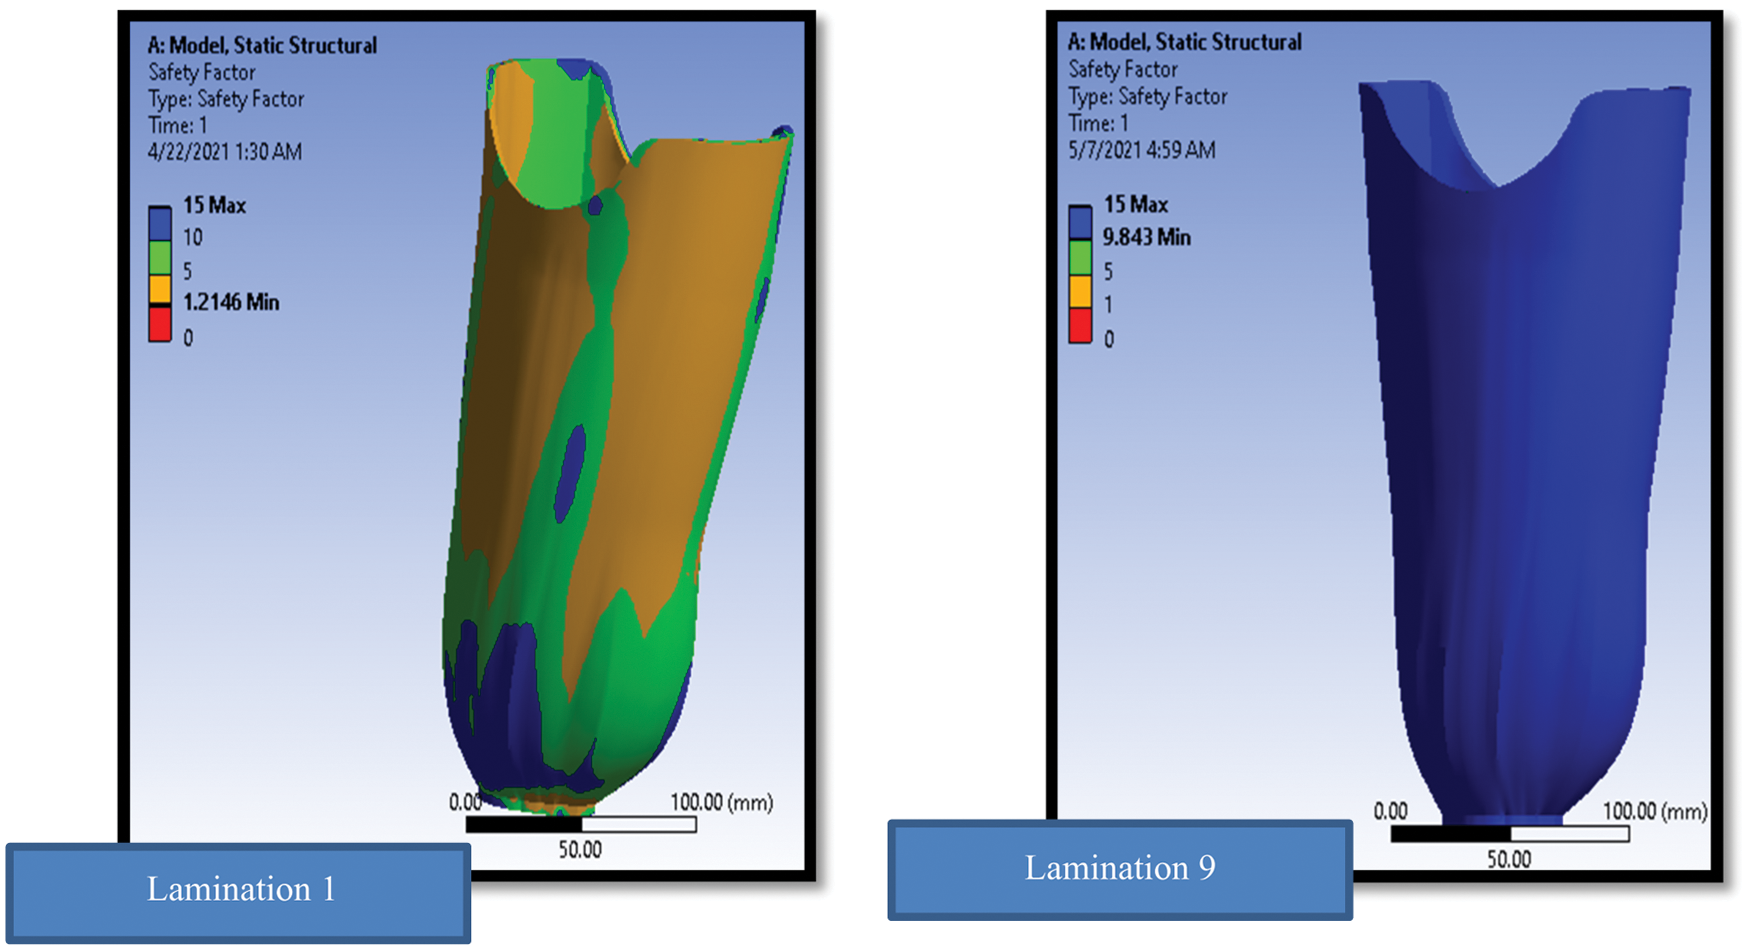The height and width of the screenshot is (950, 1750).
Task: Pick red legend swatch in Lamination 1 plot
Action: [x=160, y=324]
